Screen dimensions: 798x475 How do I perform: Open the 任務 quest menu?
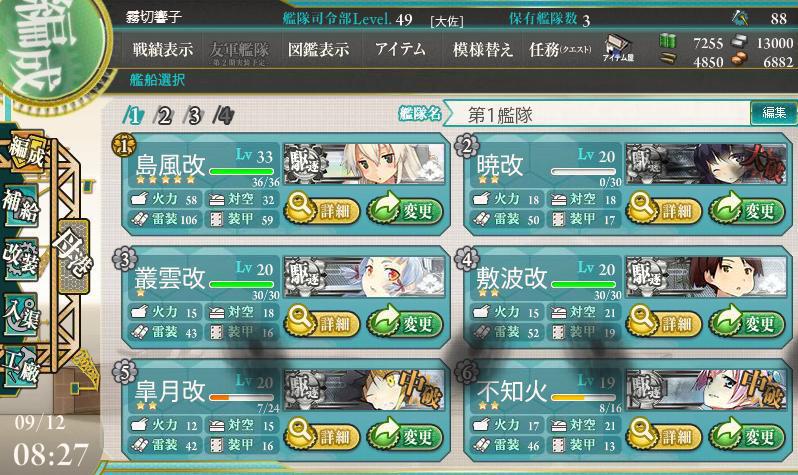click(560, 49)
